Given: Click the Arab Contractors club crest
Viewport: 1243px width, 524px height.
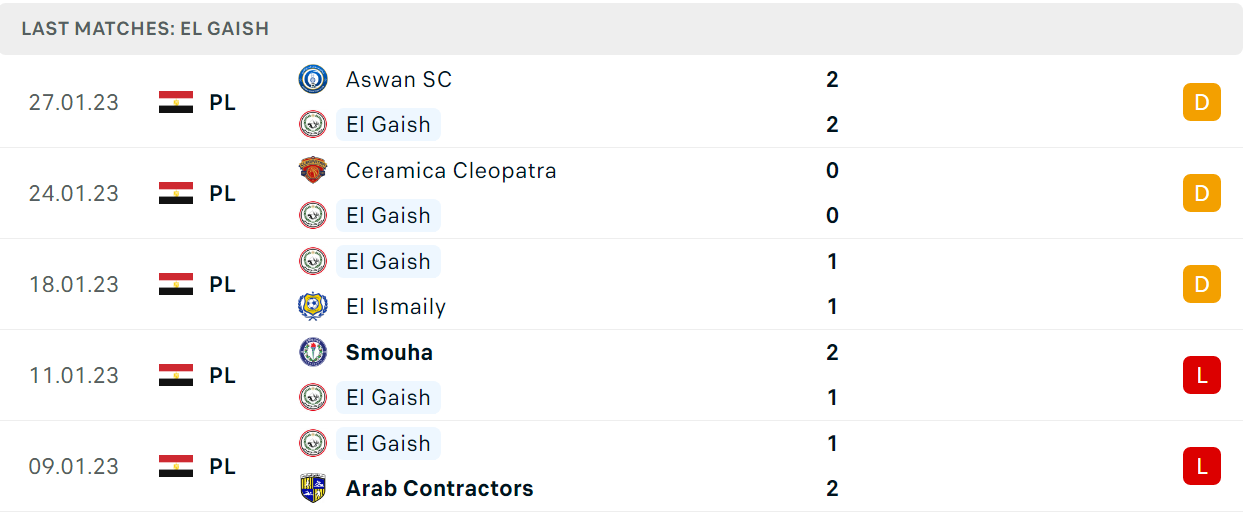Looking at the screenshot, I should pos(313,488).
